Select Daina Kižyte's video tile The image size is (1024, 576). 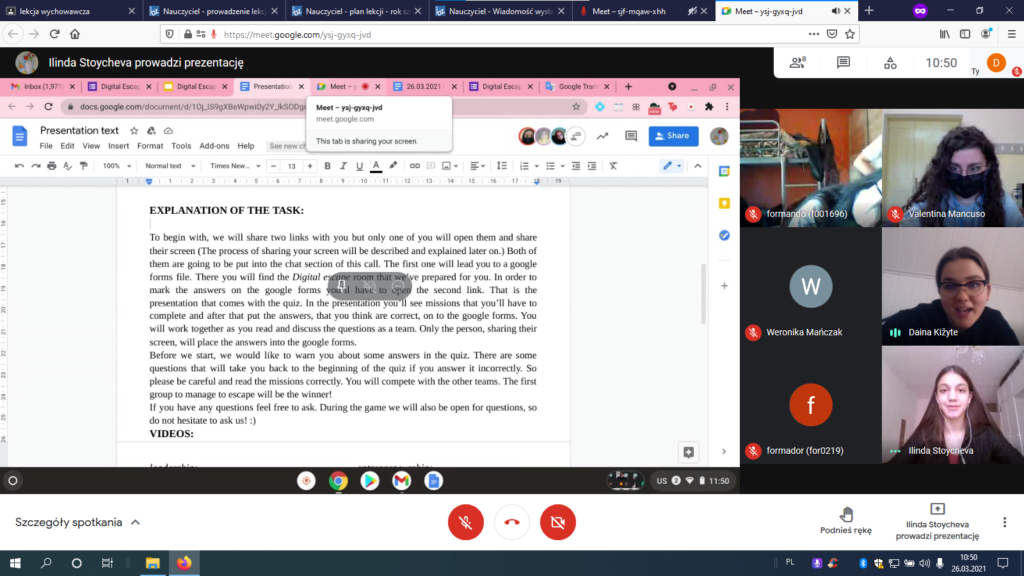pos(952,286)
